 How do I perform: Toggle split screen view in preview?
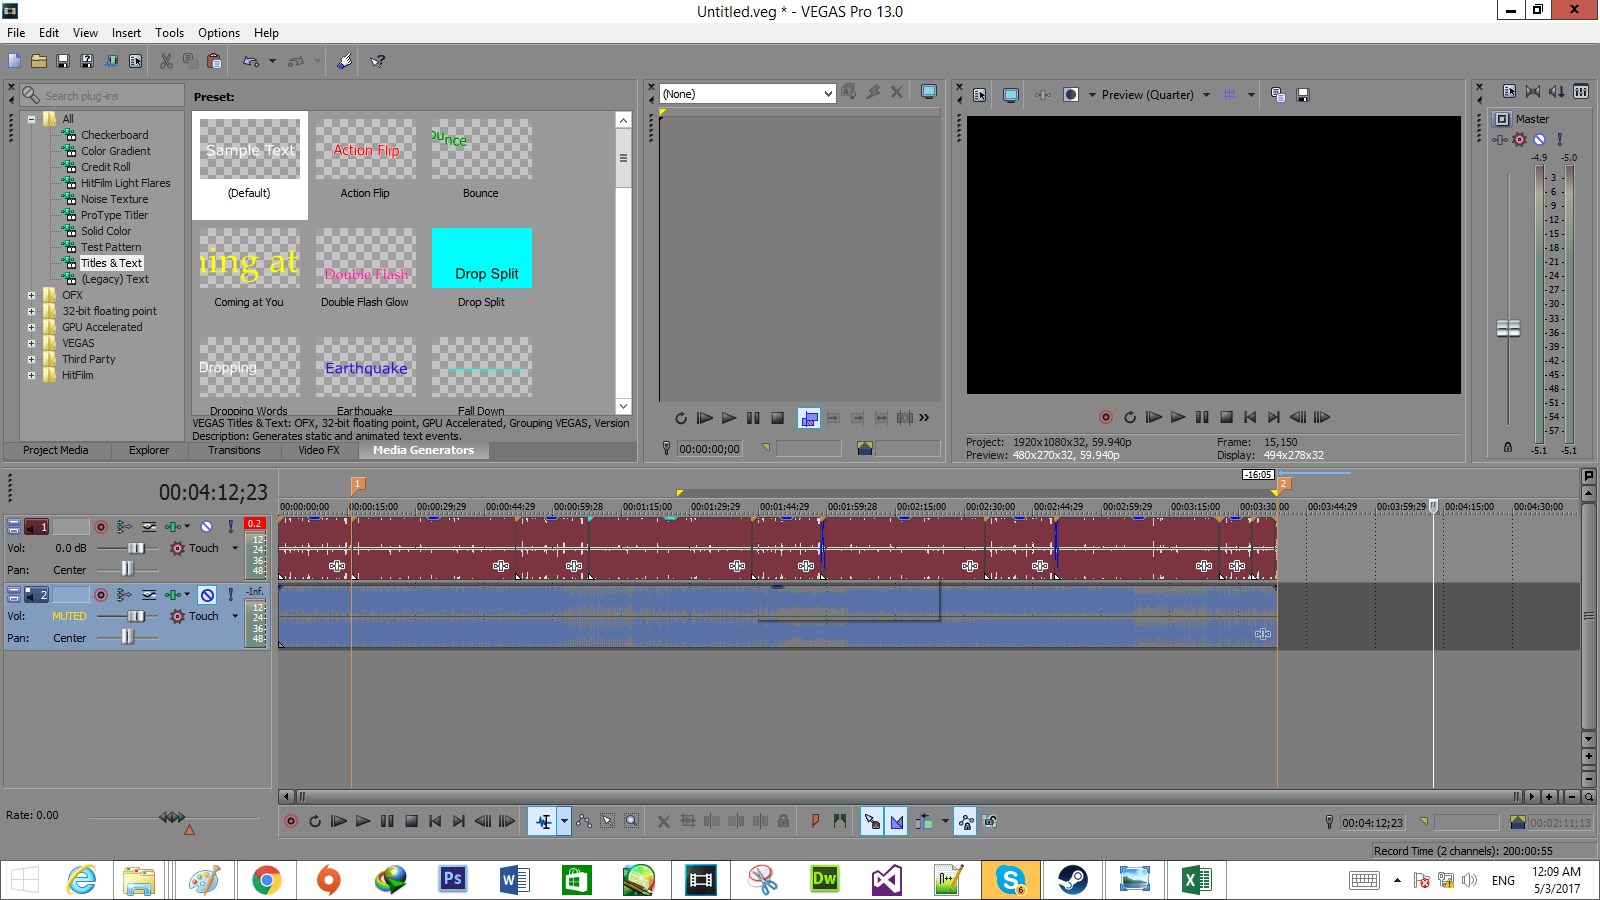(1071, 95)
